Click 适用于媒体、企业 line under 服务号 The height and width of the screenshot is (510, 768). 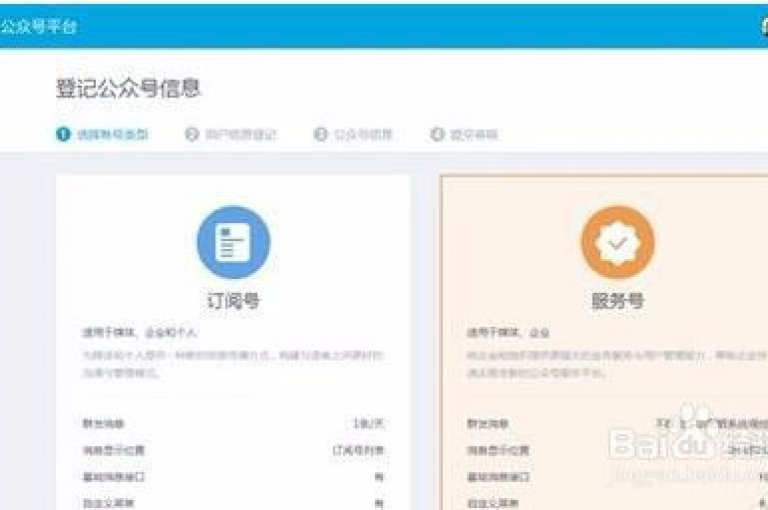coord(508,333)
